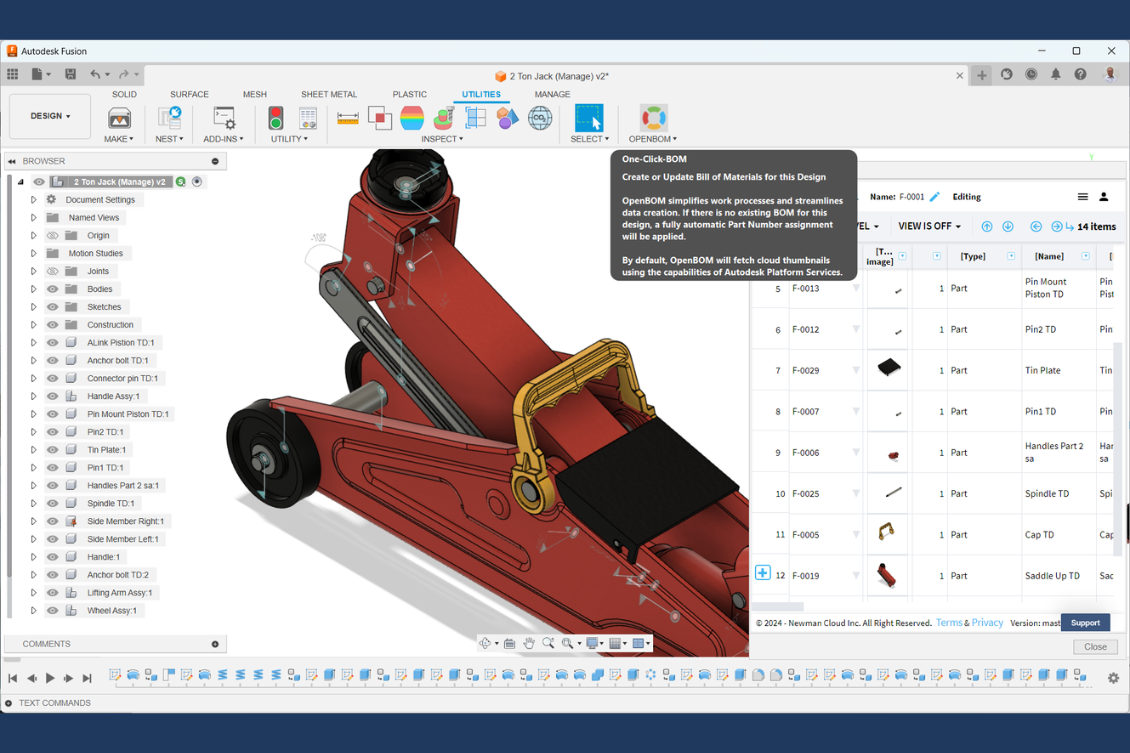Open the Select panel dropdown

[590, 139]
